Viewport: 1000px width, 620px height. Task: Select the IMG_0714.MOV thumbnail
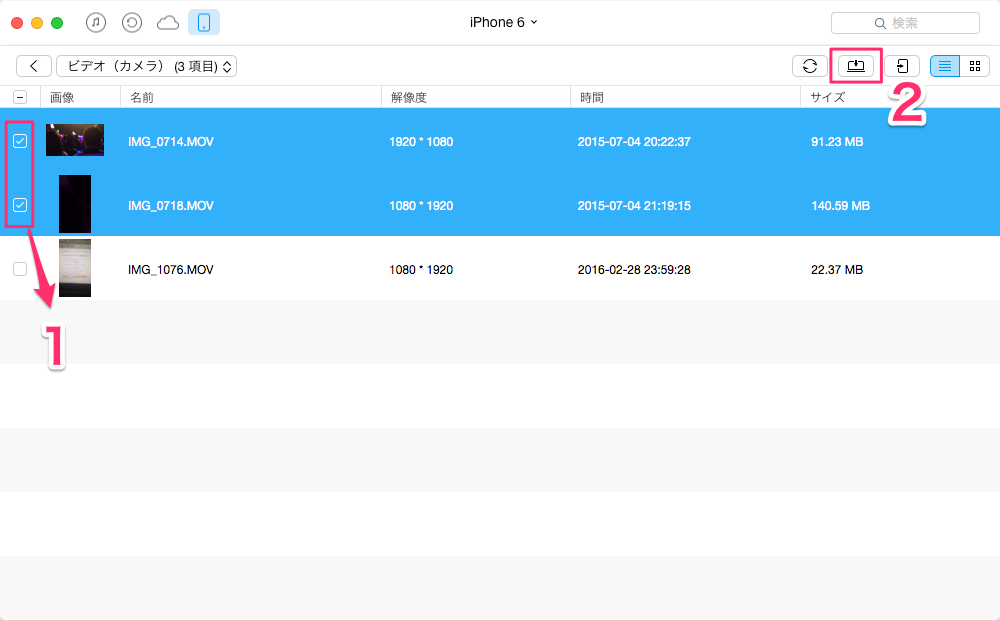75,140
